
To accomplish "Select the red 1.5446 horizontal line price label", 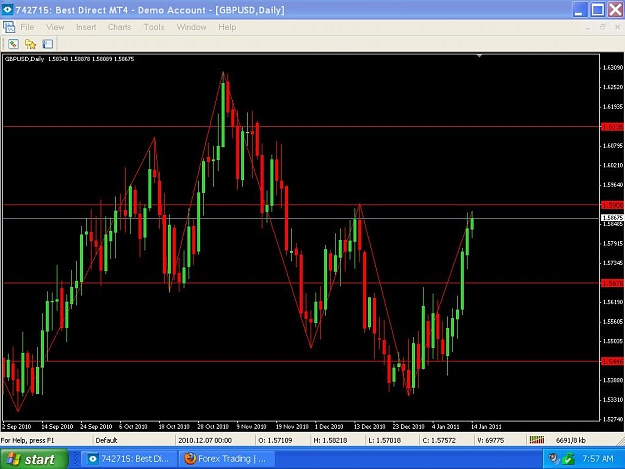I will tap(612, 361).
